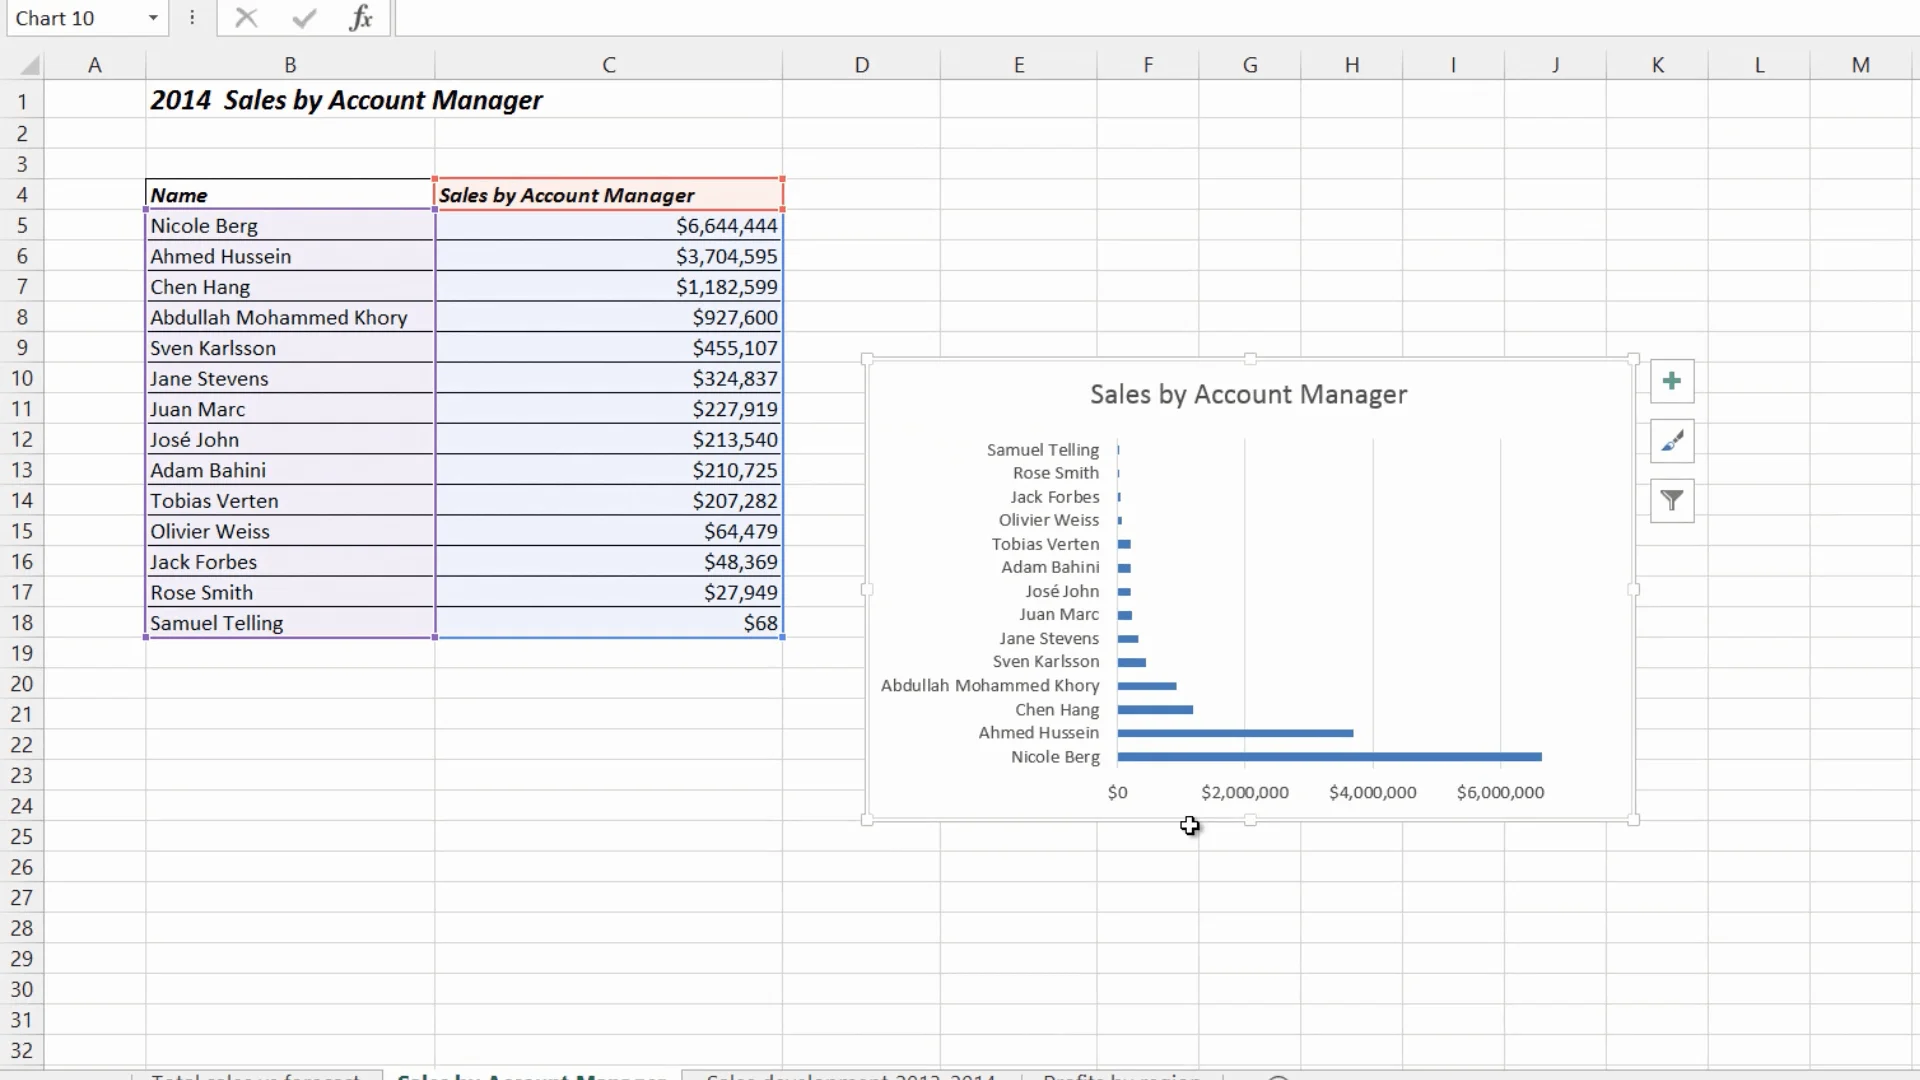This screenshot has width=1920, height=1080.
Task: Select the Chen Hang name cell
Action: [290, 287]
